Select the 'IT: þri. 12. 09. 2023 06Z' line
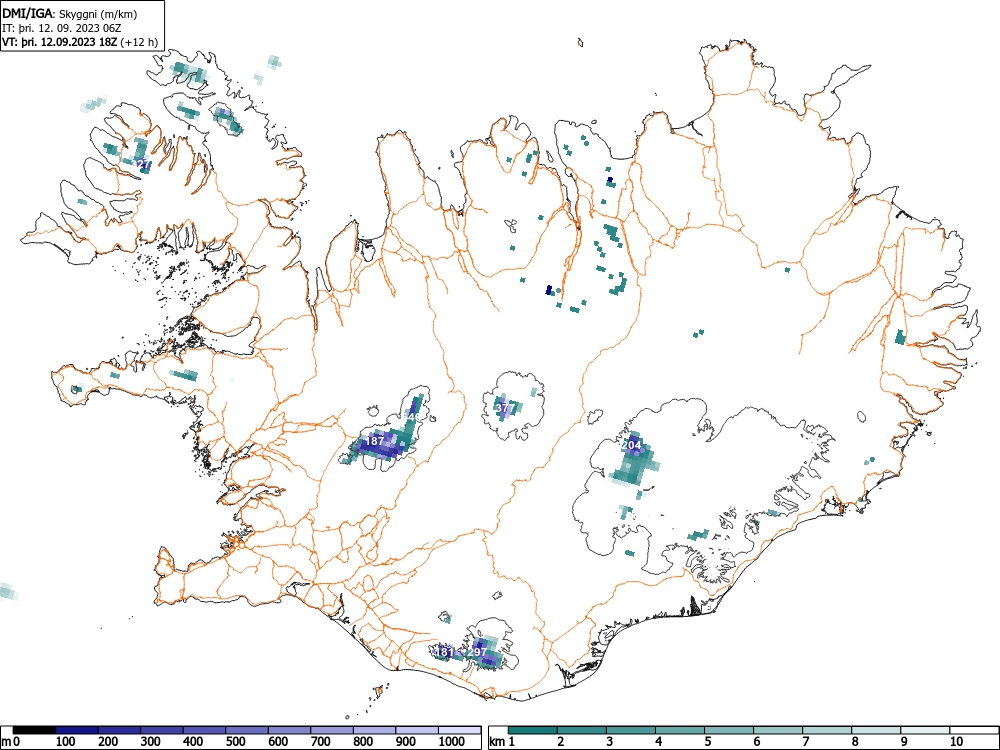Image resolution: width=1000 pixels, height=750 pixels. coord(62,29)
